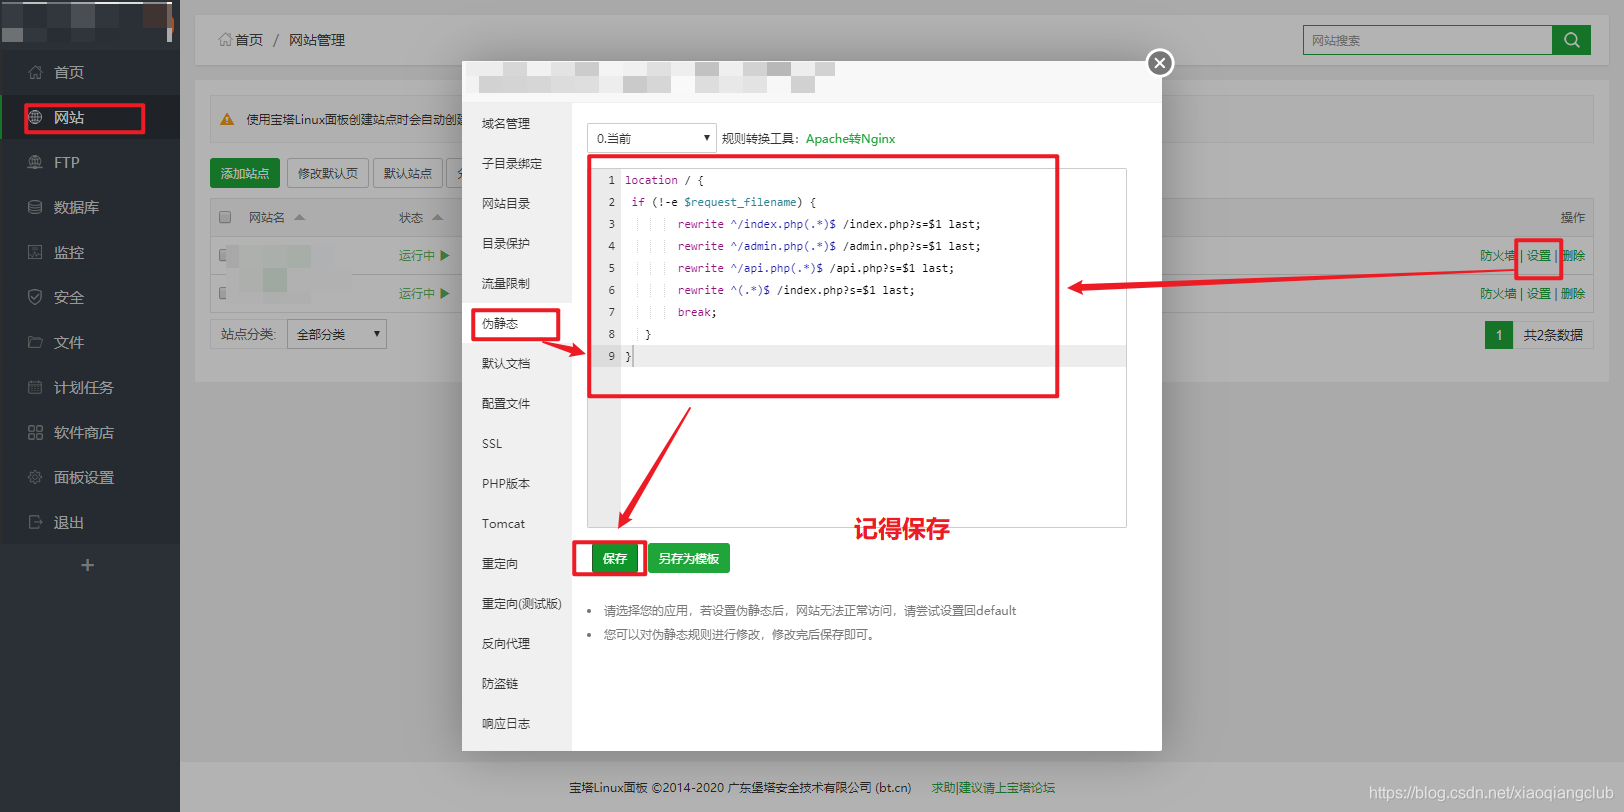1624x812 pixels.
Task: Close the site settings dialog
Action: (x=1159, y=63)
